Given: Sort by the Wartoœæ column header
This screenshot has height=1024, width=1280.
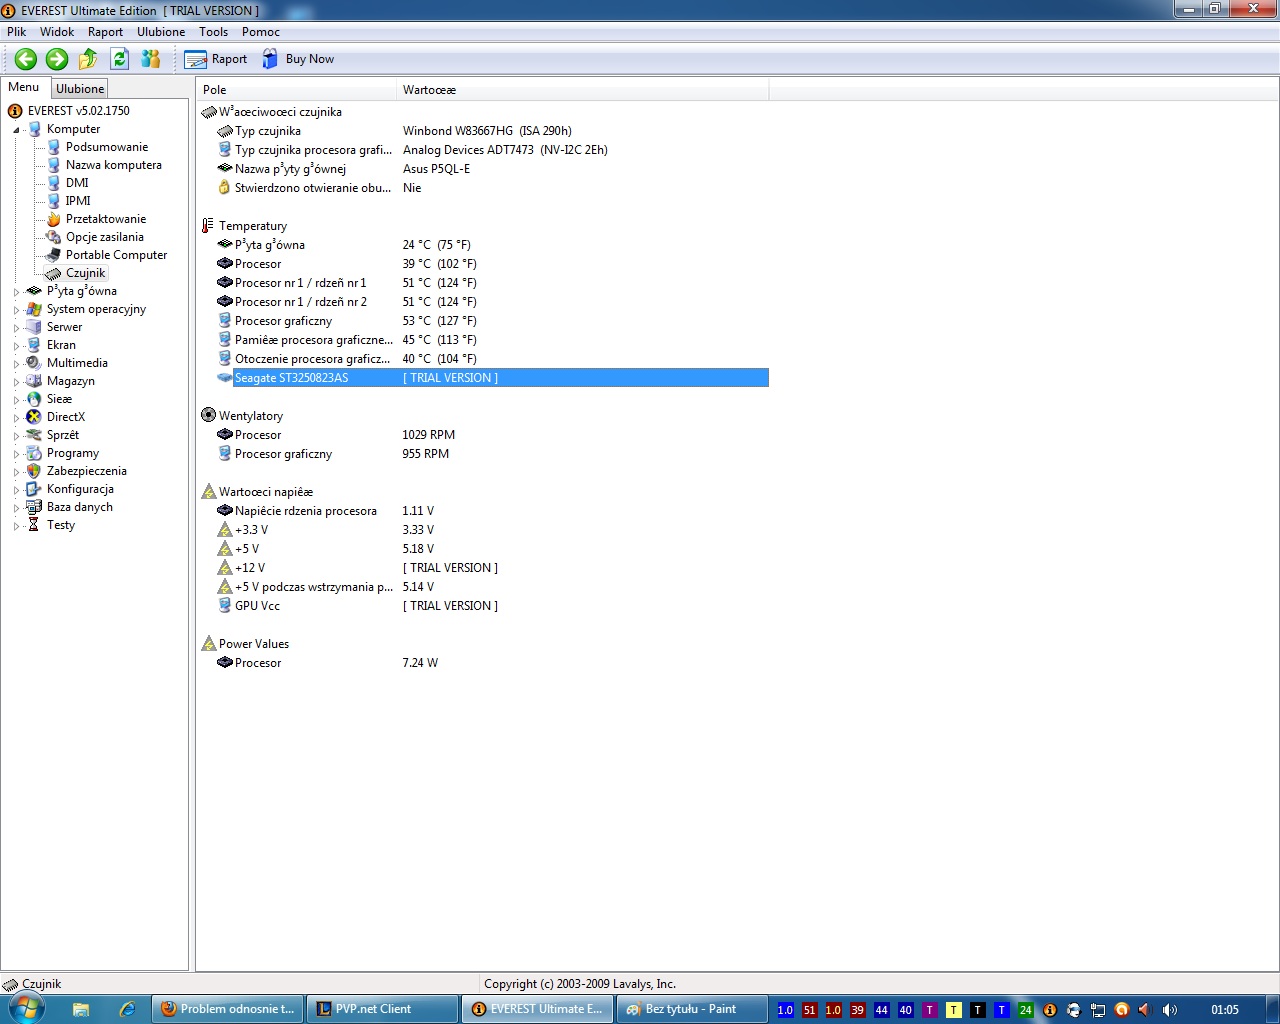Looking at the screenshot, I should coord(583,90).
